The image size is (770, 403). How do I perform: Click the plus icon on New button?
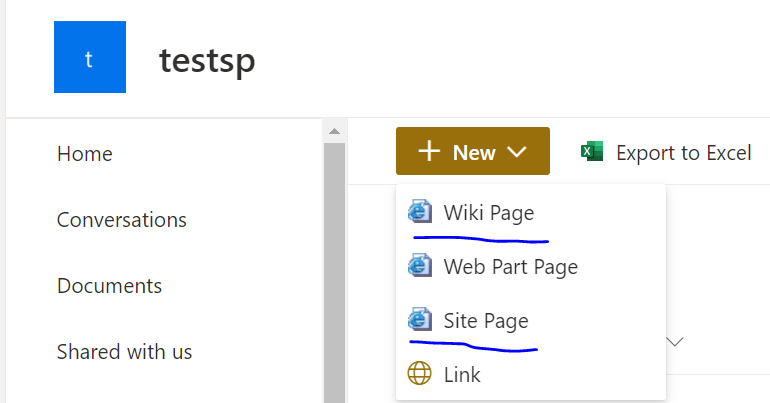tap(429, 151)
